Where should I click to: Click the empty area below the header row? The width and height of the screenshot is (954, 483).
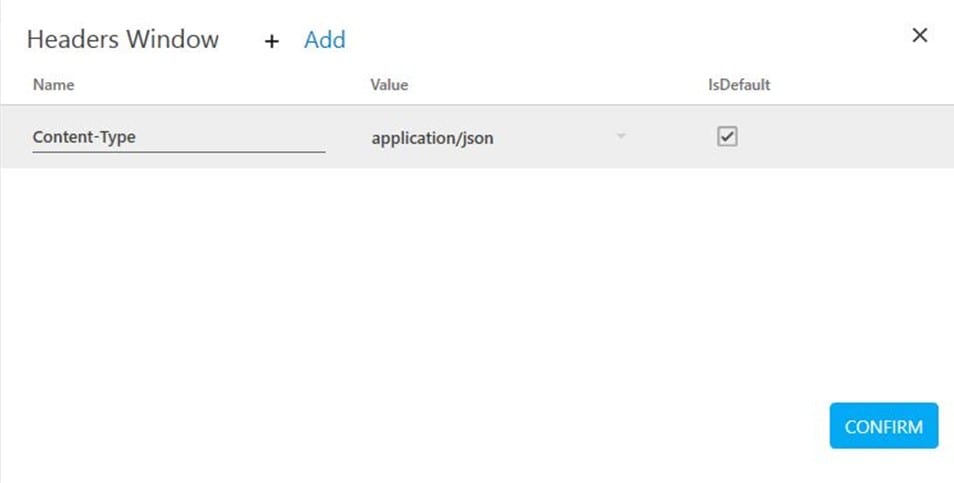point(476,280)
